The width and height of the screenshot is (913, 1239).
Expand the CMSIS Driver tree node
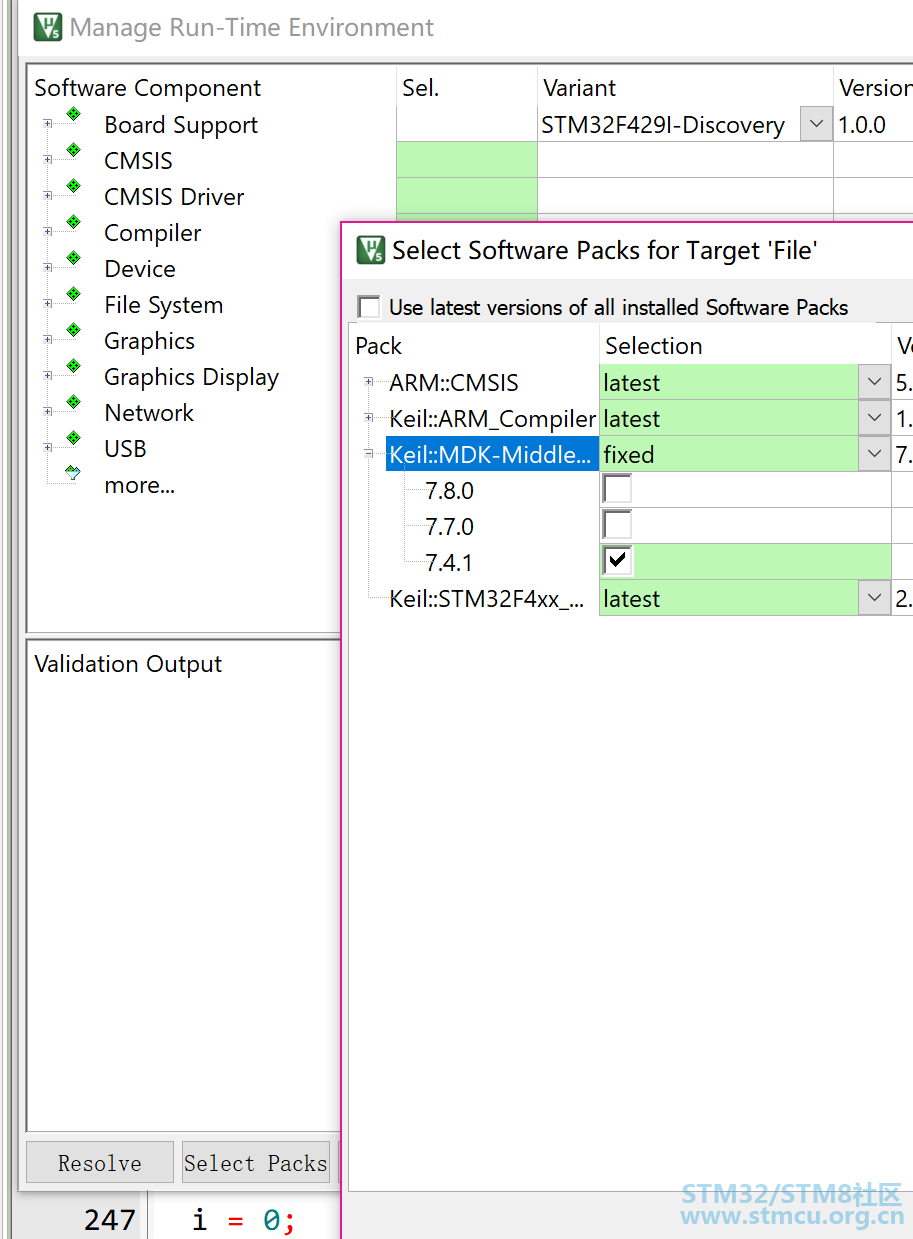point(47,197)
